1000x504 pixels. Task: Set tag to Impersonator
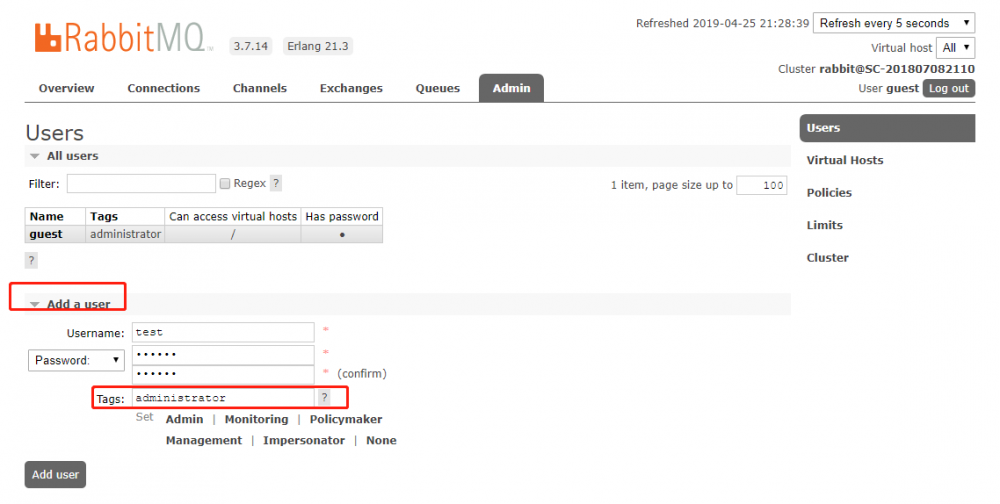tap(304, 440)
